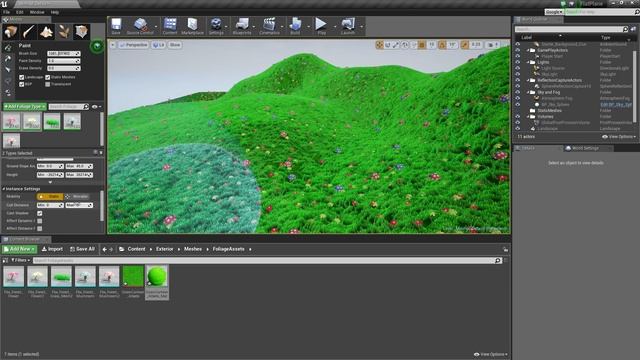This screenshot has height=360, width=640.
Task: Choose the first foliage tool above Paint
Action: pos(8,48)
